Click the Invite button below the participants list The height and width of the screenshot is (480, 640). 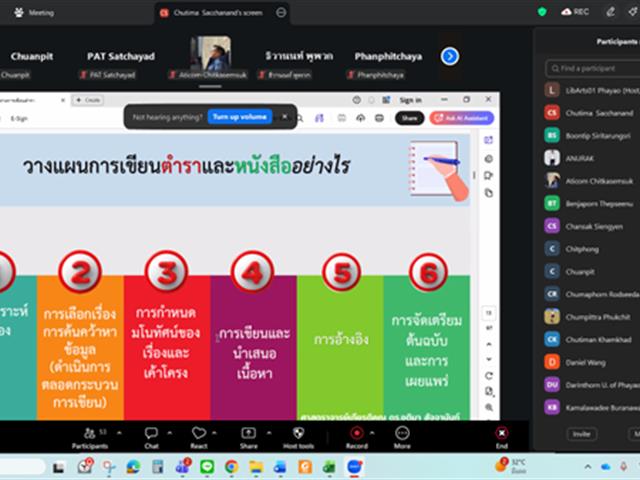coord(582,434)
